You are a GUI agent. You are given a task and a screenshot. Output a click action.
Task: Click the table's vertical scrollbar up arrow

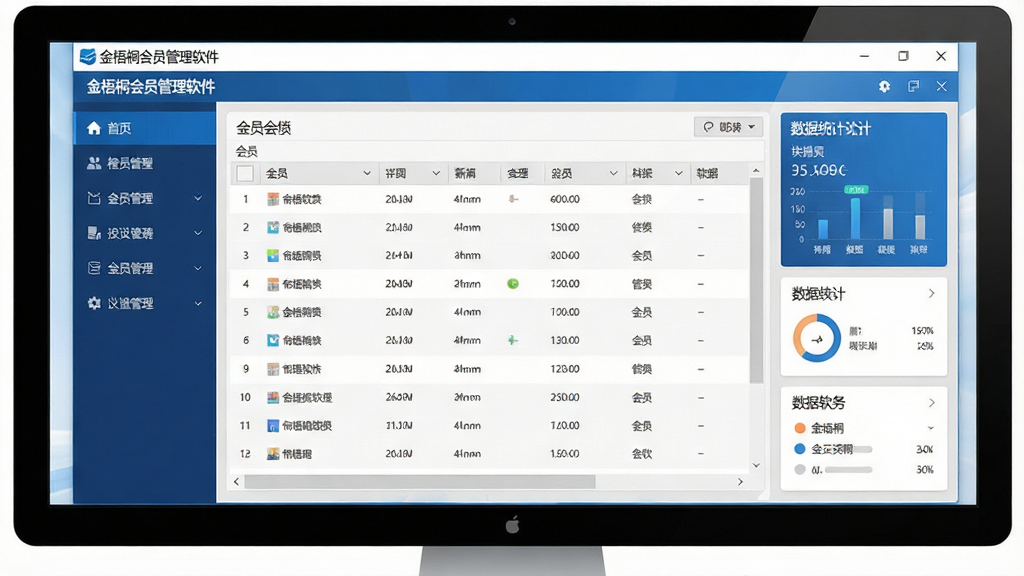[756, 170]
